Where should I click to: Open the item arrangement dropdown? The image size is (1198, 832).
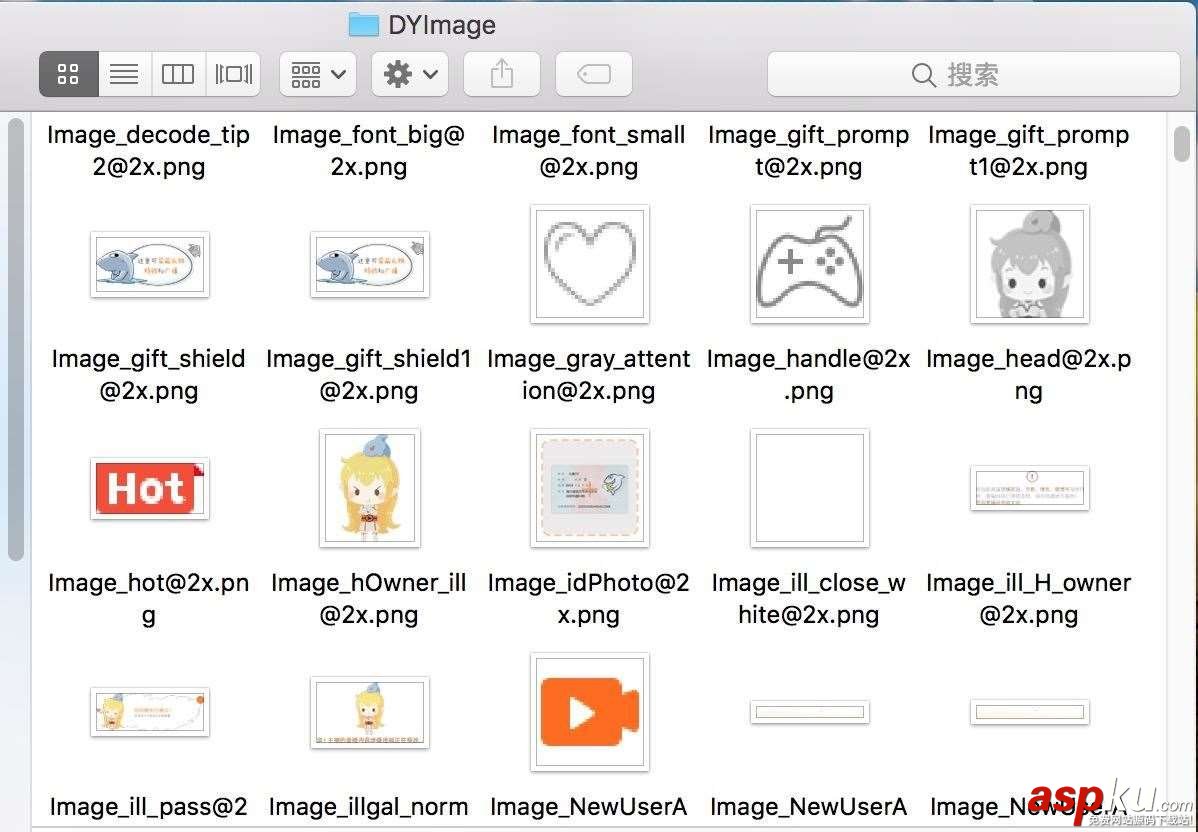(x=316, y=73)
